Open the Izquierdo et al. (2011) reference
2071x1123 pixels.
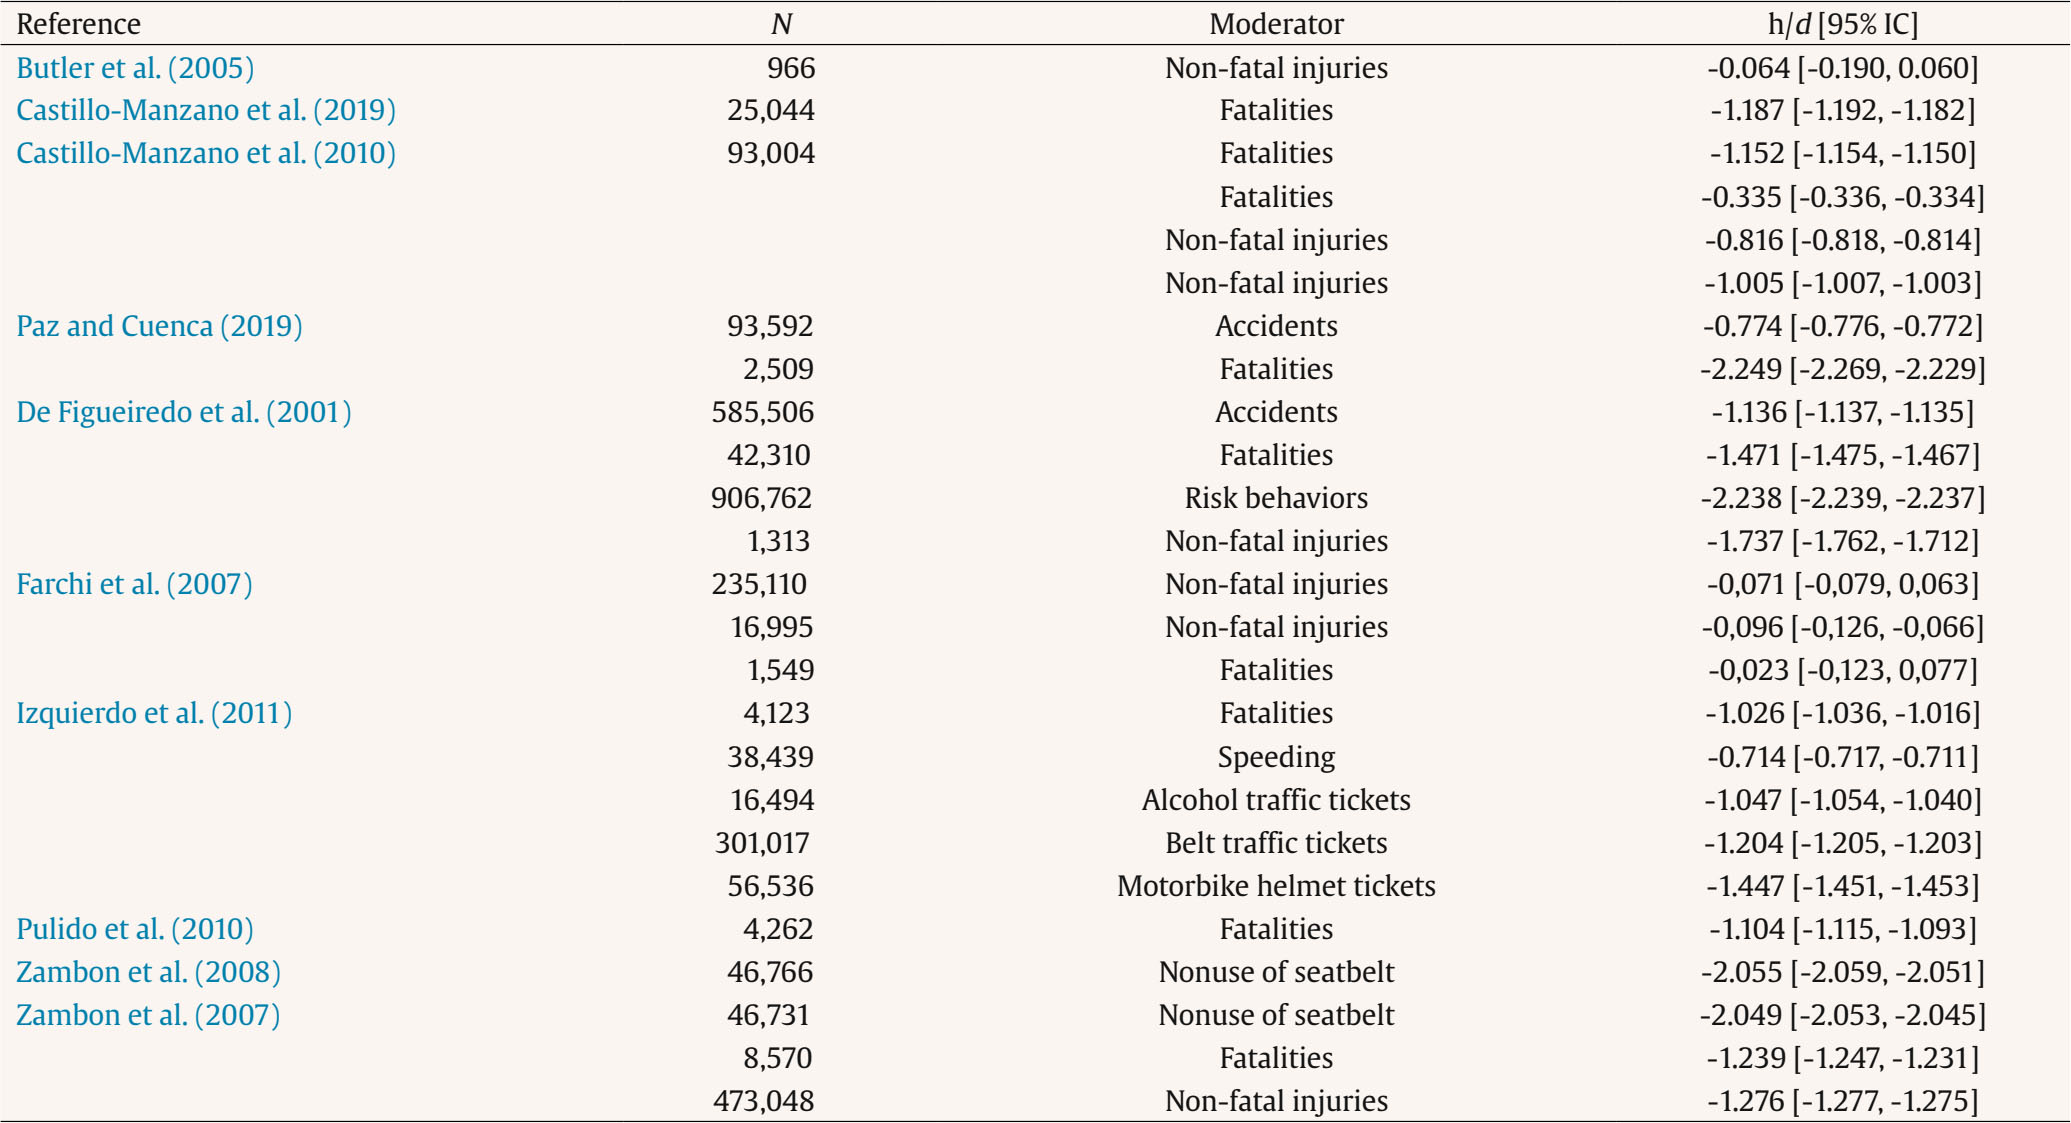[154, 713]
